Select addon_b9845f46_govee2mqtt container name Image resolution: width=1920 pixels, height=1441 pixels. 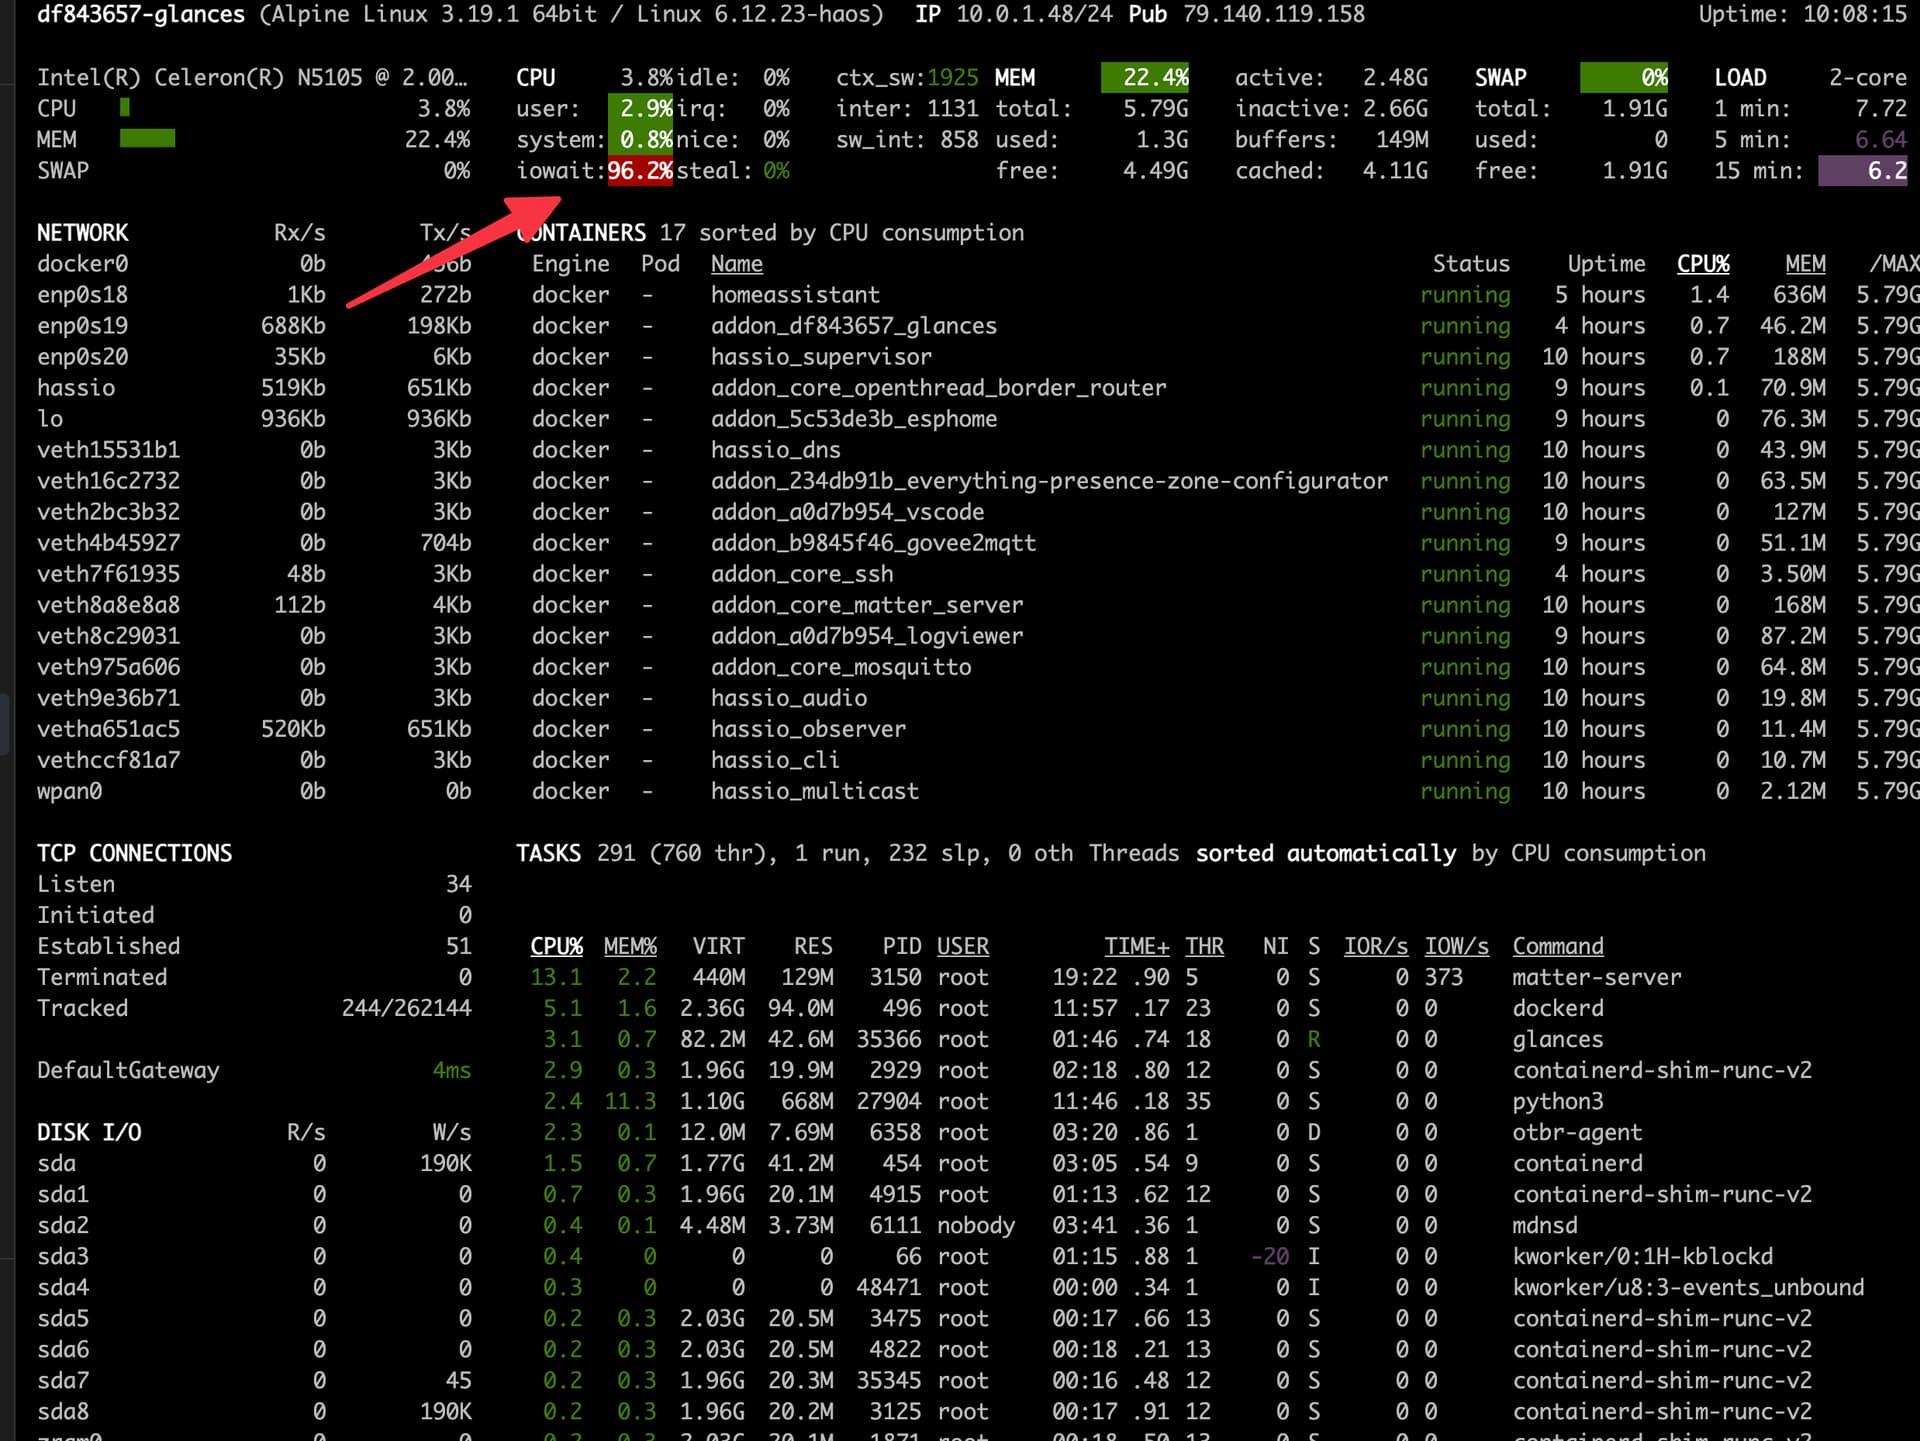873,543
